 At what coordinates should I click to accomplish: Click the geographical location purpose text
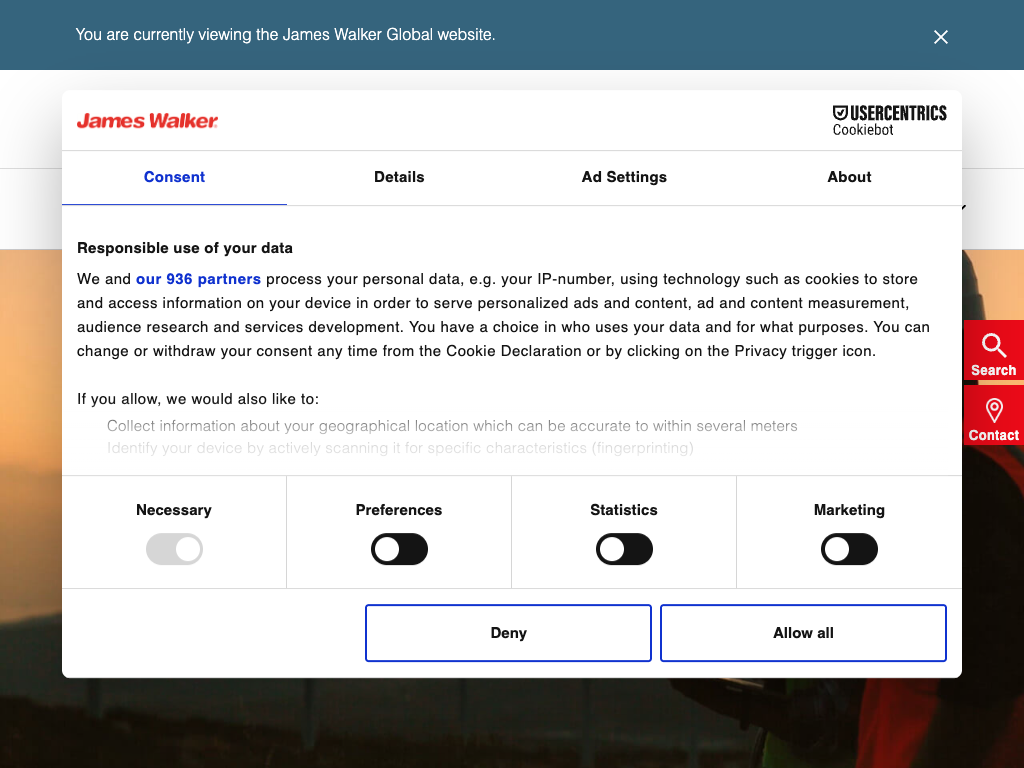pos(452,426)
